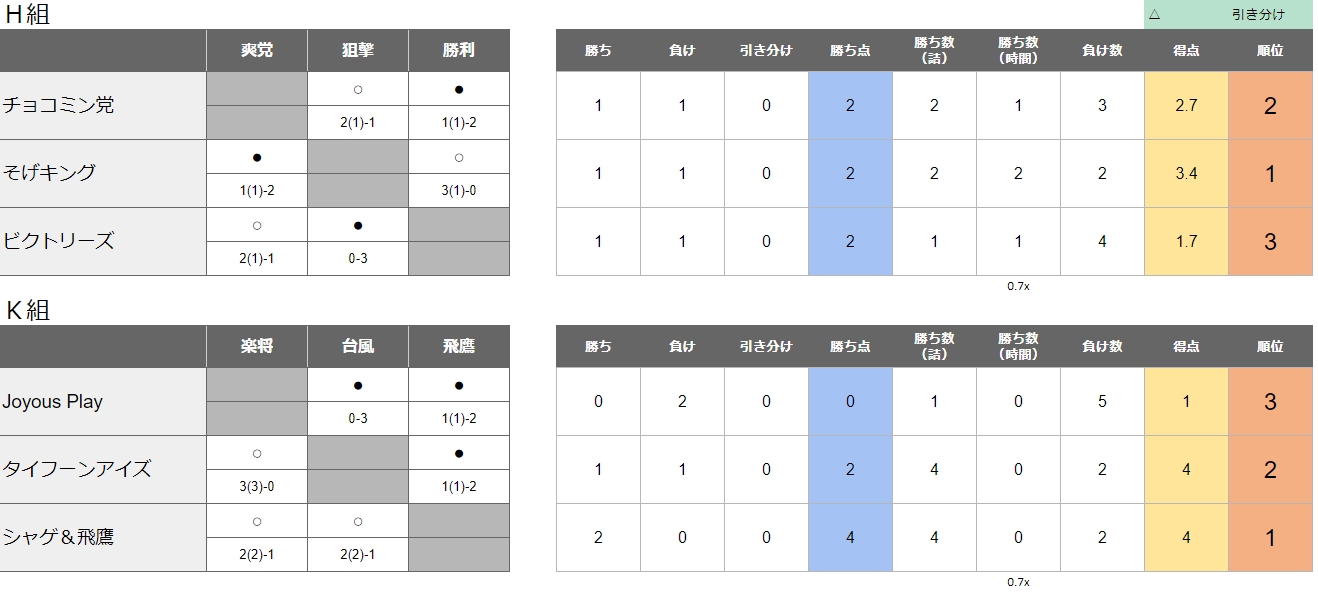
Task: Click the シャゲ＆飛鷹 team cell
Action: tap(103, 537)
